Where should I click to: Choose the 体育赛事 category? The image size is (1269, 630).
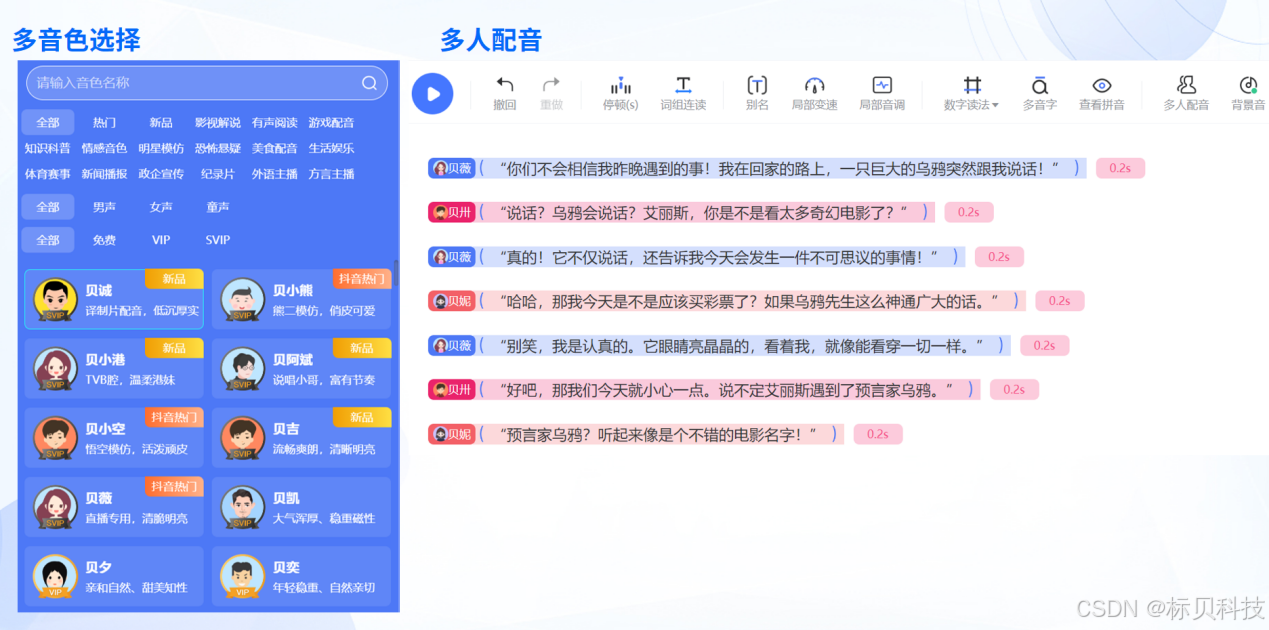pyautogui.click(x=48, y=174)
